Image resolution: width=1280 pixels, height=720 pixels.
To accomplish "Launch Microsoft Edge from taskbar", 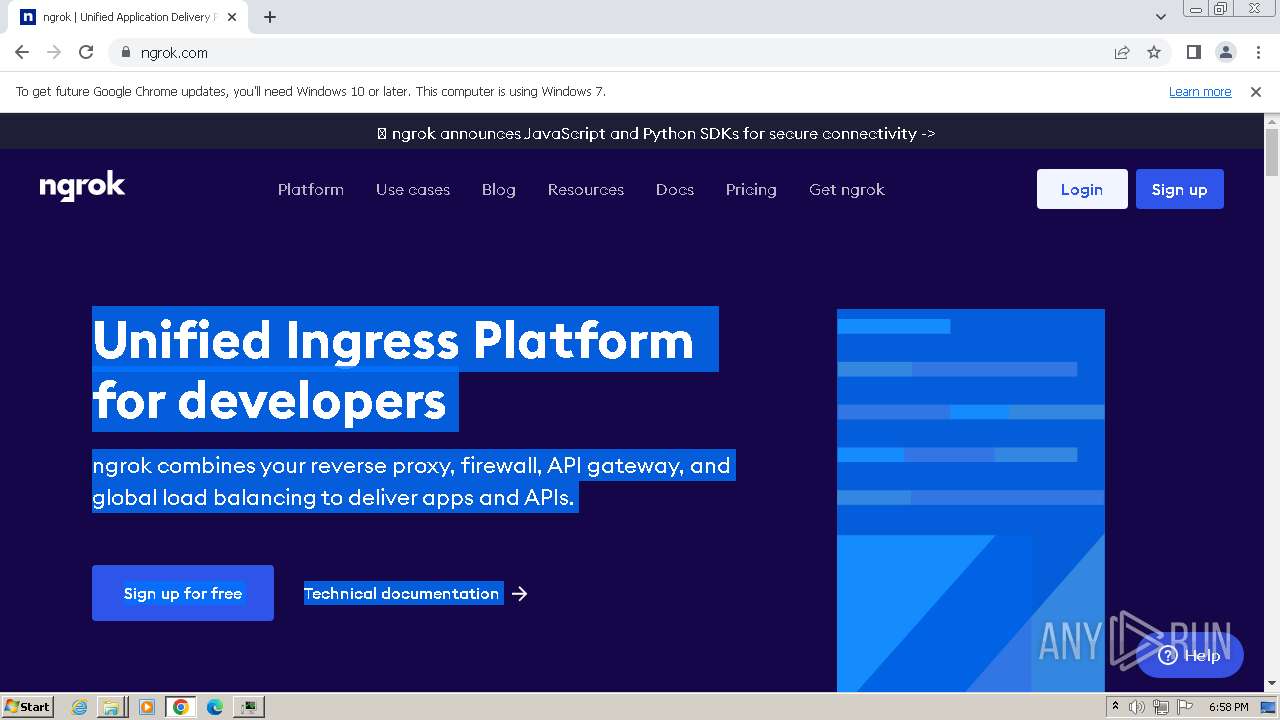I will [x=215, y=707].
